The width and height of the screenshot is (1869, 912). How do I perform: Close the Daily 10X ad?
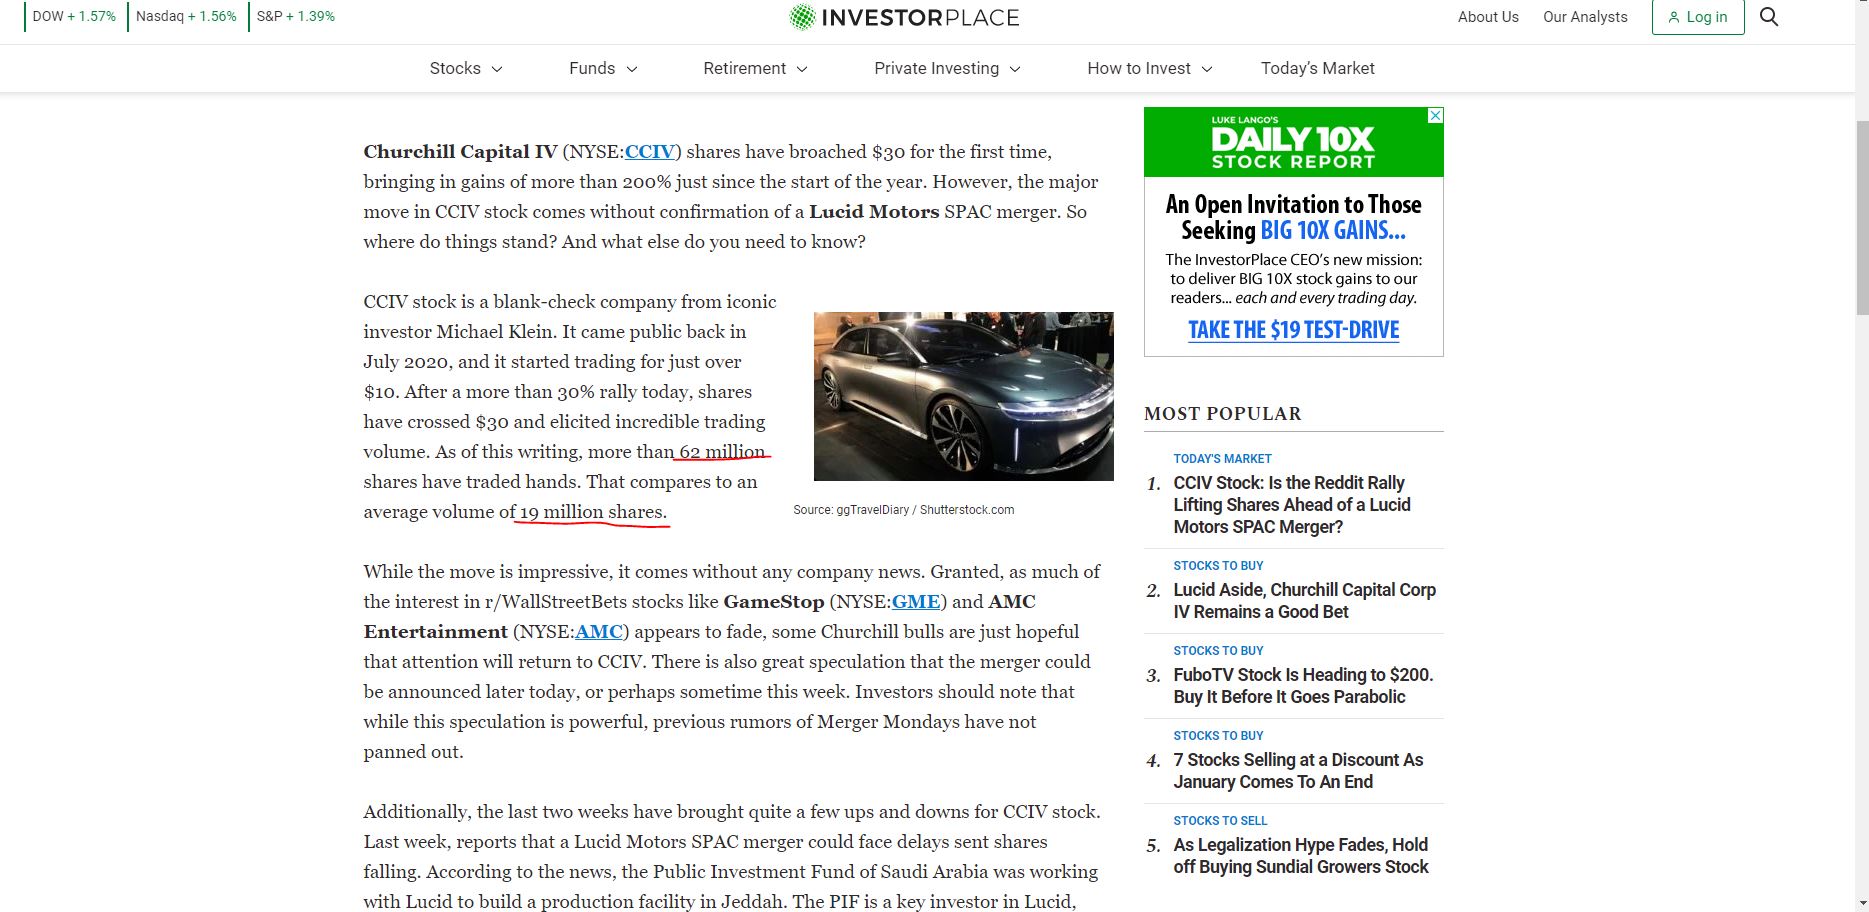[1435, 116]
